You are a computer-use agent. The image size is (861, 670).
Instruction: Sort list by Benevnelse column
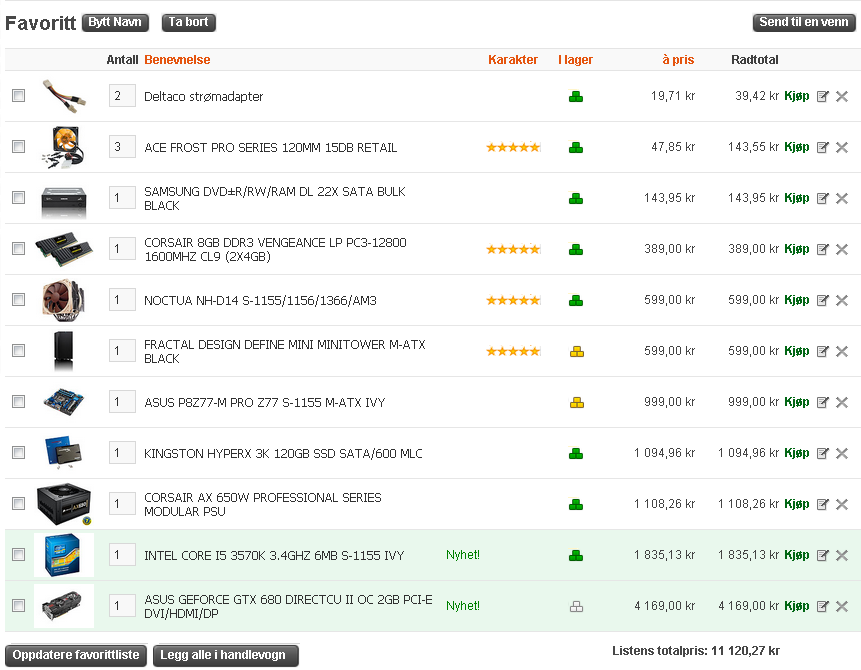pos(177,60)
